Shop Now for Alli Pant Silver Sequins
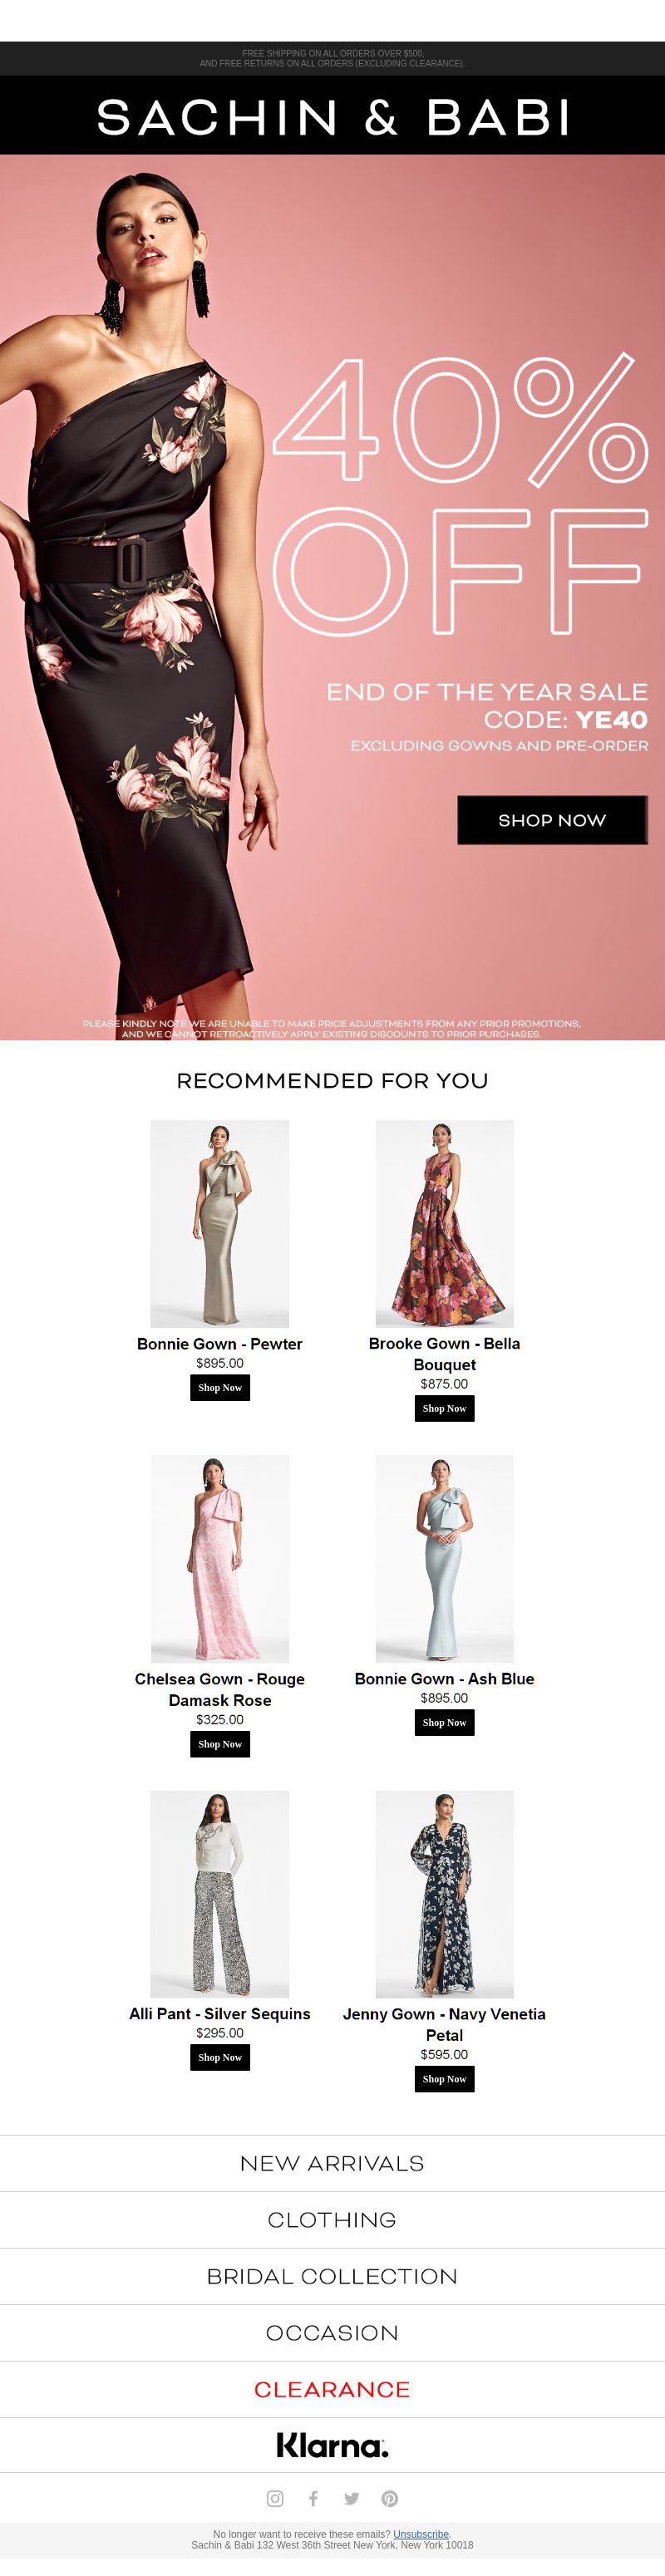The image size is (665, 2576). 220,2057
